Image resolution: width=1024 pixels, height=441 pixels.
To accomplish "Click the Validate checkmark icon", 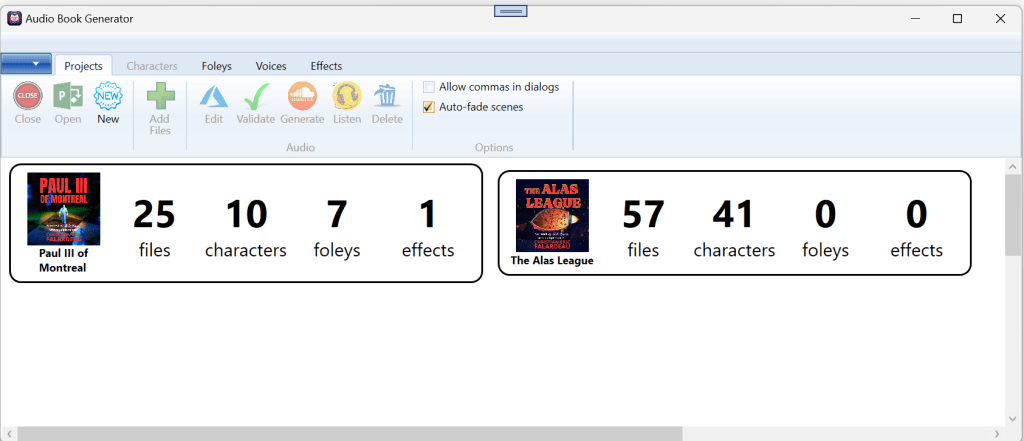I will (x=256, y=96).
